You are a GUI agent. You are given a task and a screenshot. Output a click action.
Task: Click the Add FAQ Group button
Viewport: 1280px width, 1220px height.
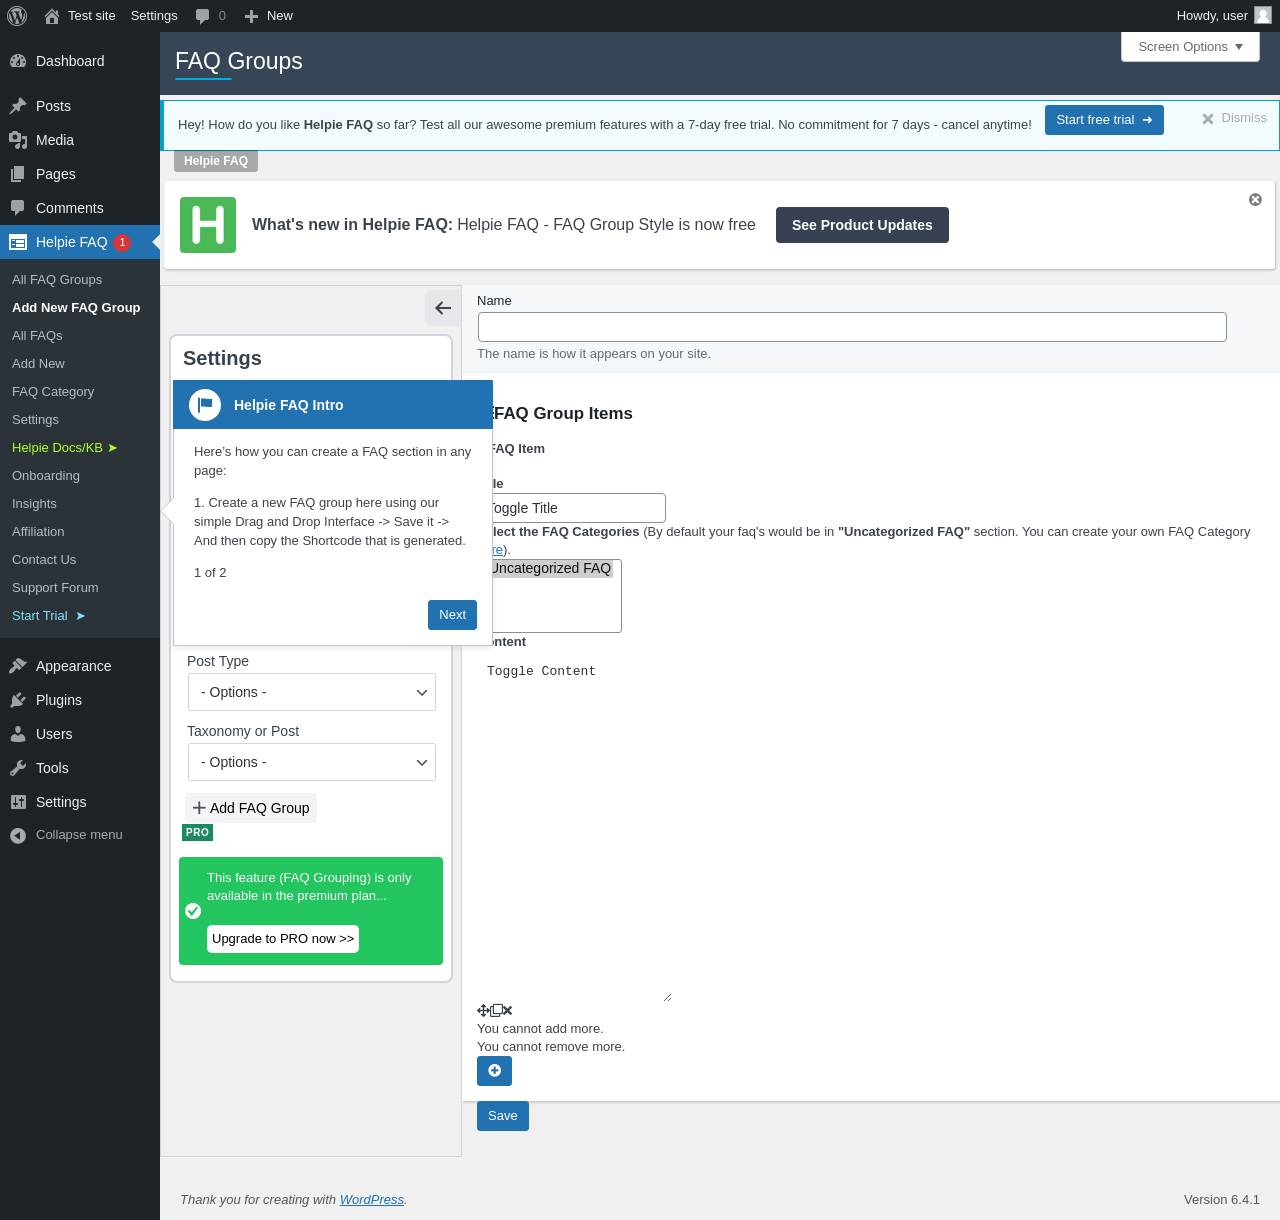[x=251, y=808]
